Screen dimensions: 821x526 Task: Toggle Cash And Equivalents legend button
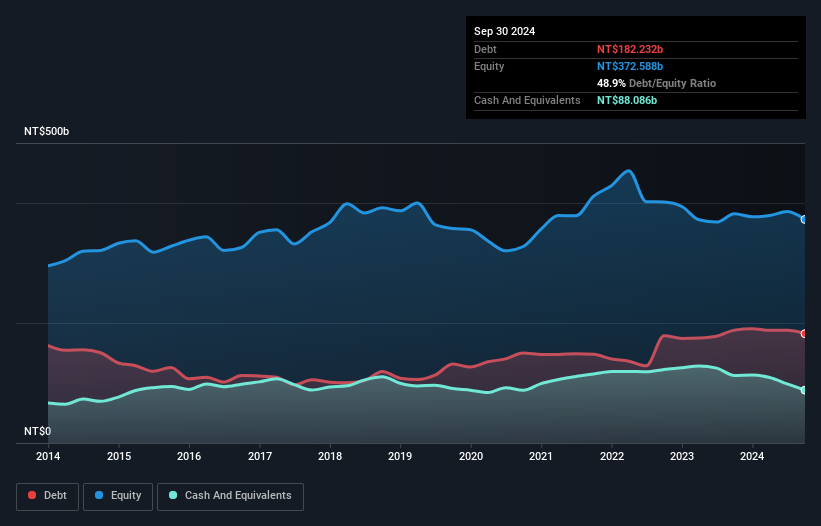click(230, 496)
